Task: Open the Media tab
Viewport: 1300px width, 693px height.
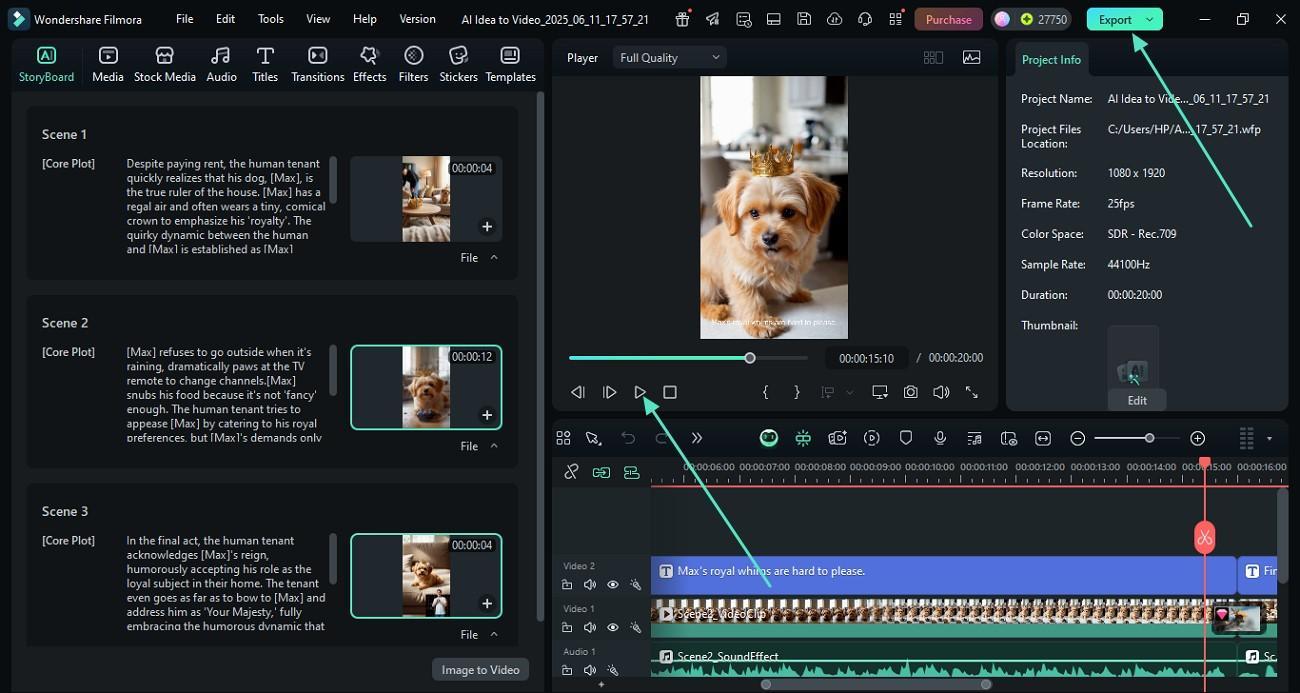Action: [x=108, y=64]
